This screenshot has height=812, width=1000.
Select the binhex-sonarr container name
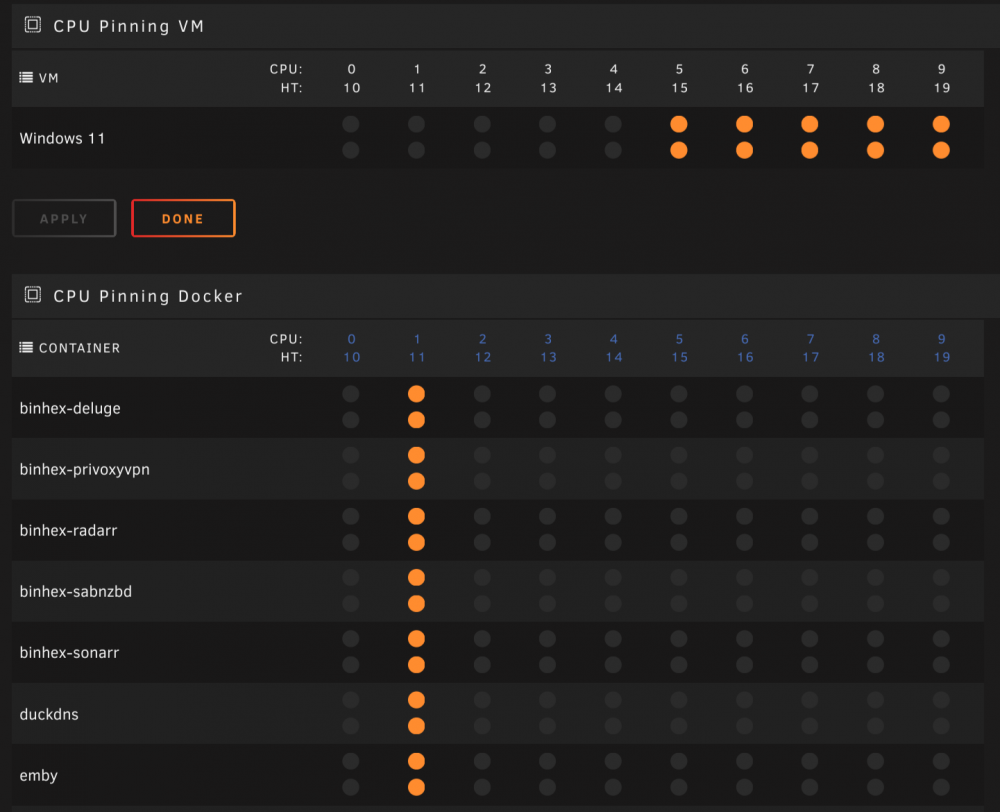point(69,653)
